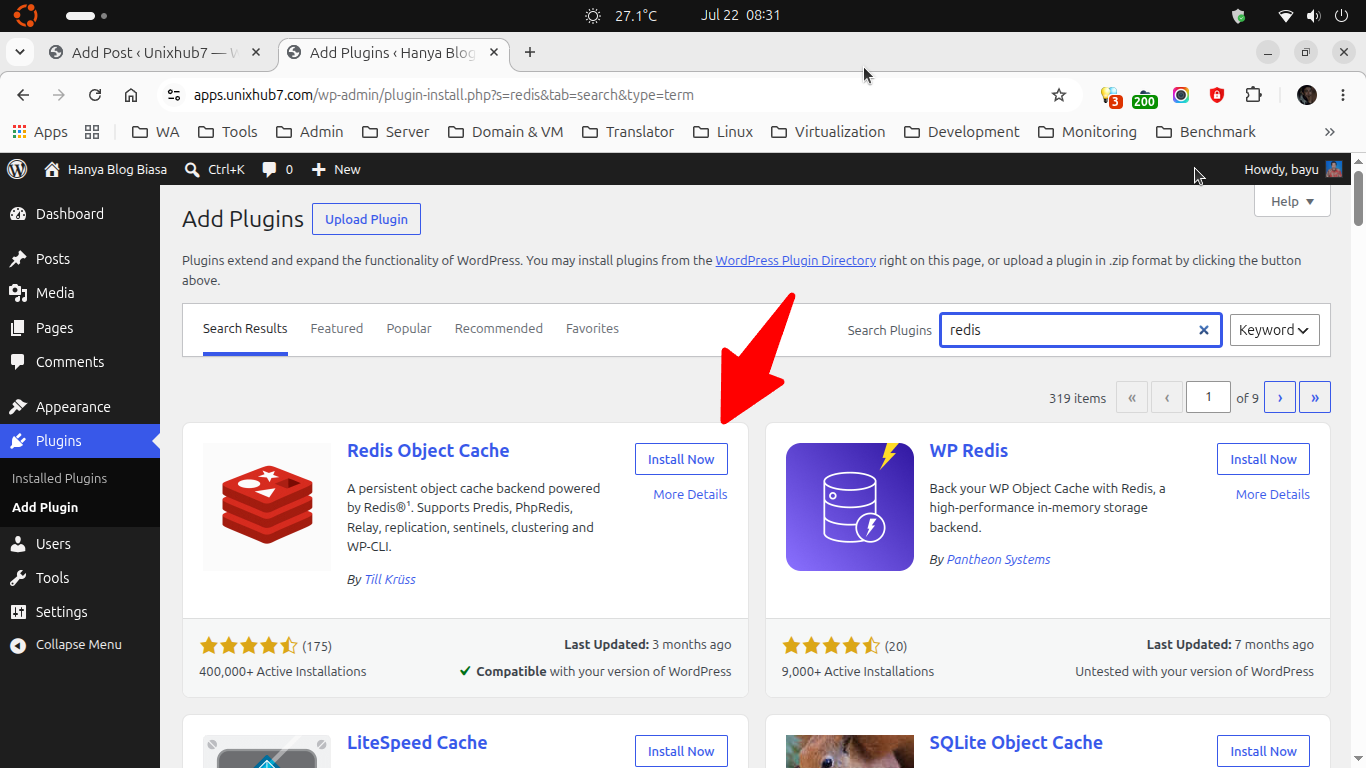The height and width of the screenshot is (768, 1366).
Task: Open new browser tab
Action: pos(530,52)
